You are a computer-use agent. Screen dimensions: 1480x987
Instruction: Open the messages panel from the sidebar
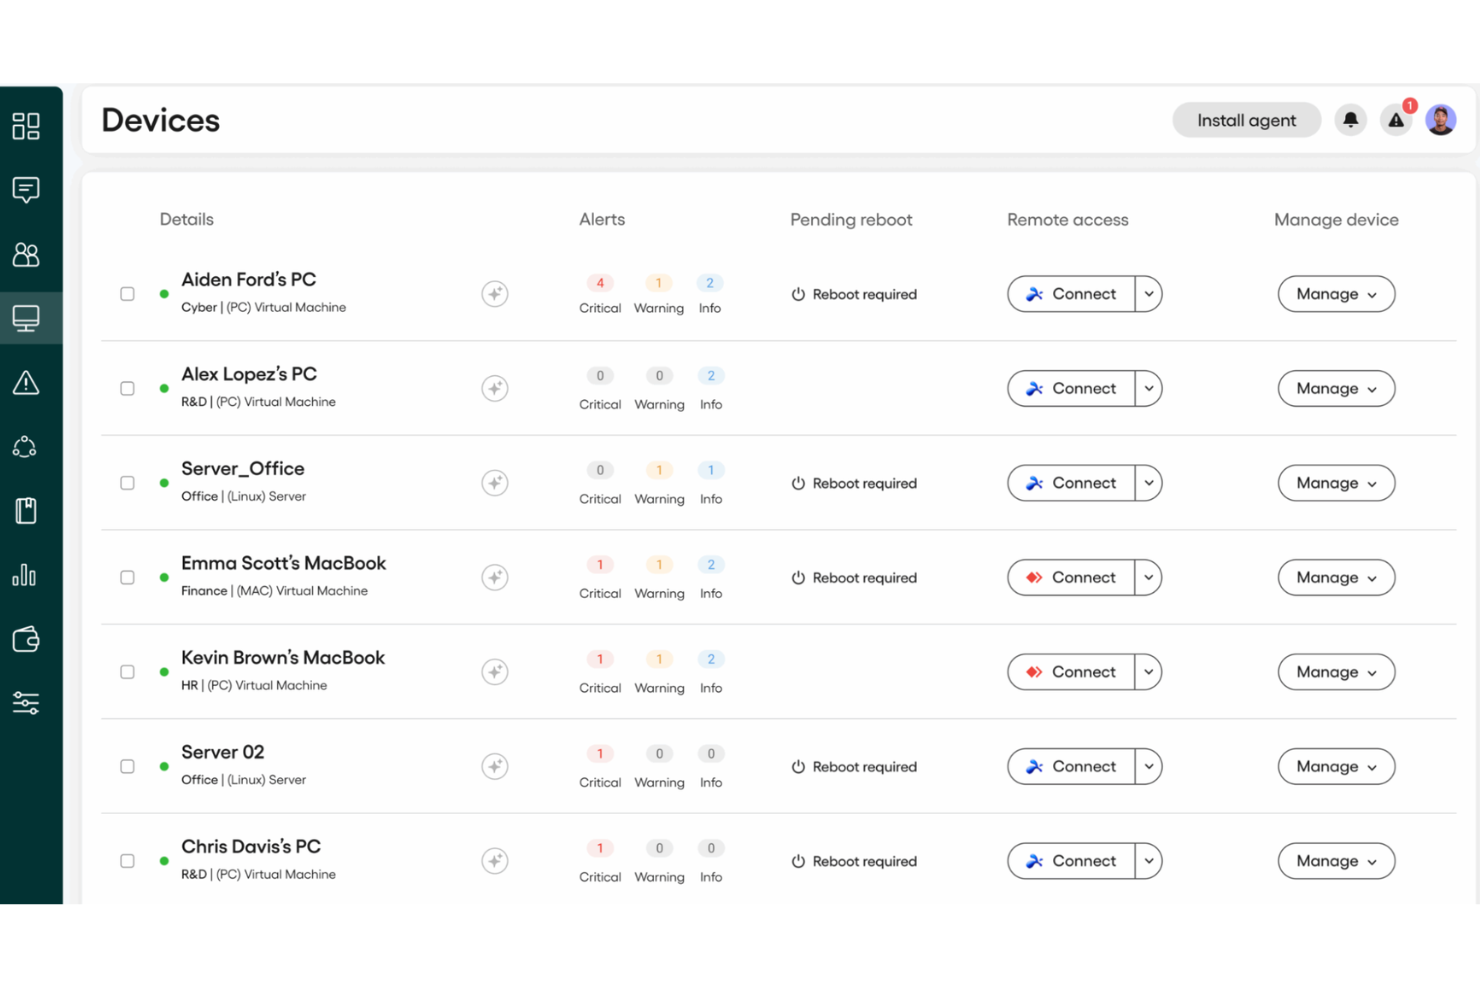26,190
